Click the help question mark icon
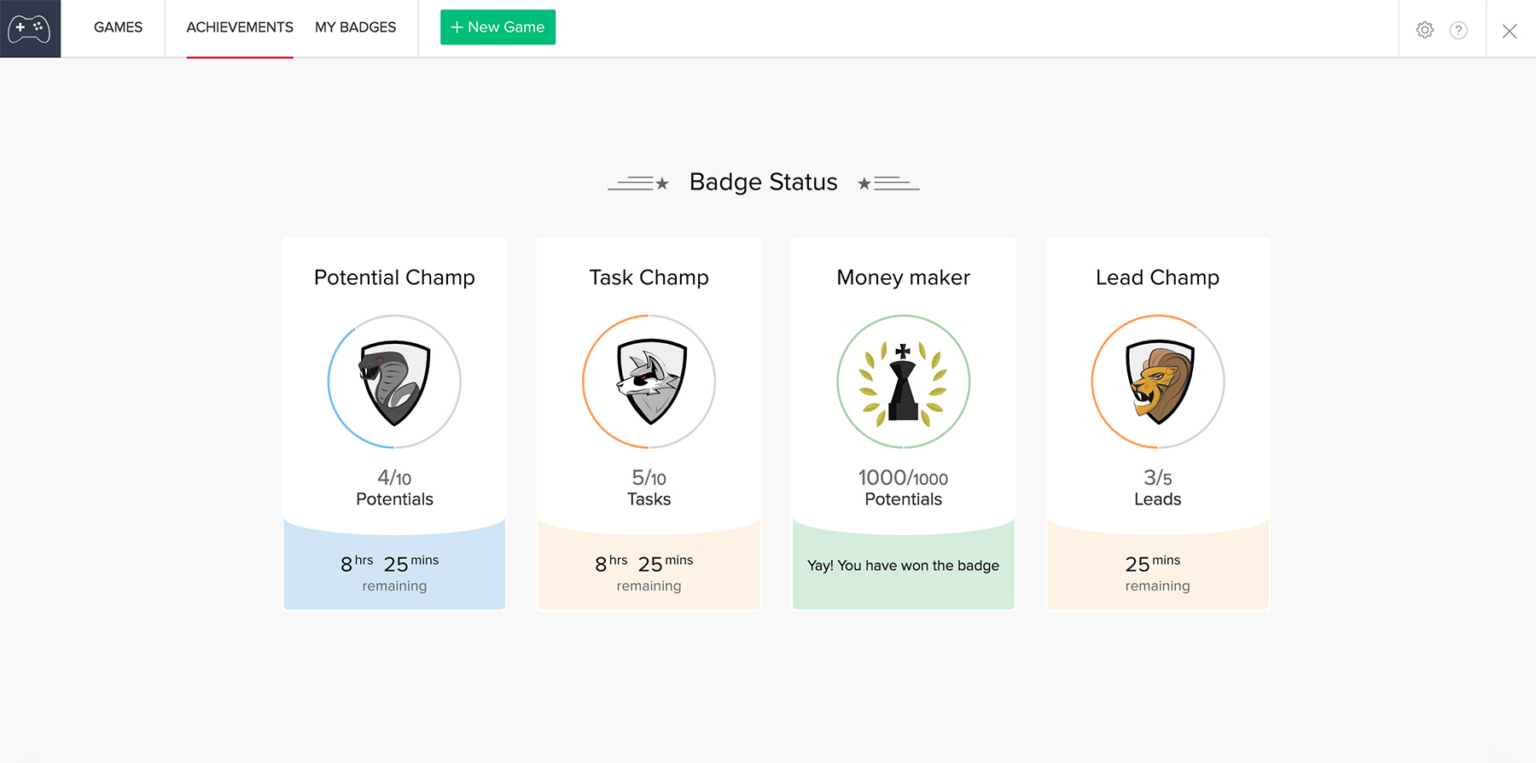This screenshot has width=1536, height=763. 1458,29
